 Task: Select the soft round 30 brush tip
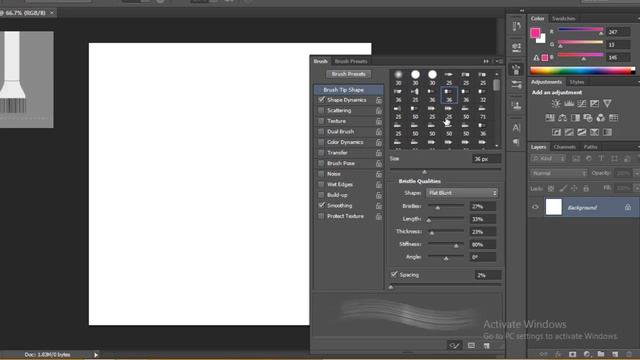(x=398, y=74)
